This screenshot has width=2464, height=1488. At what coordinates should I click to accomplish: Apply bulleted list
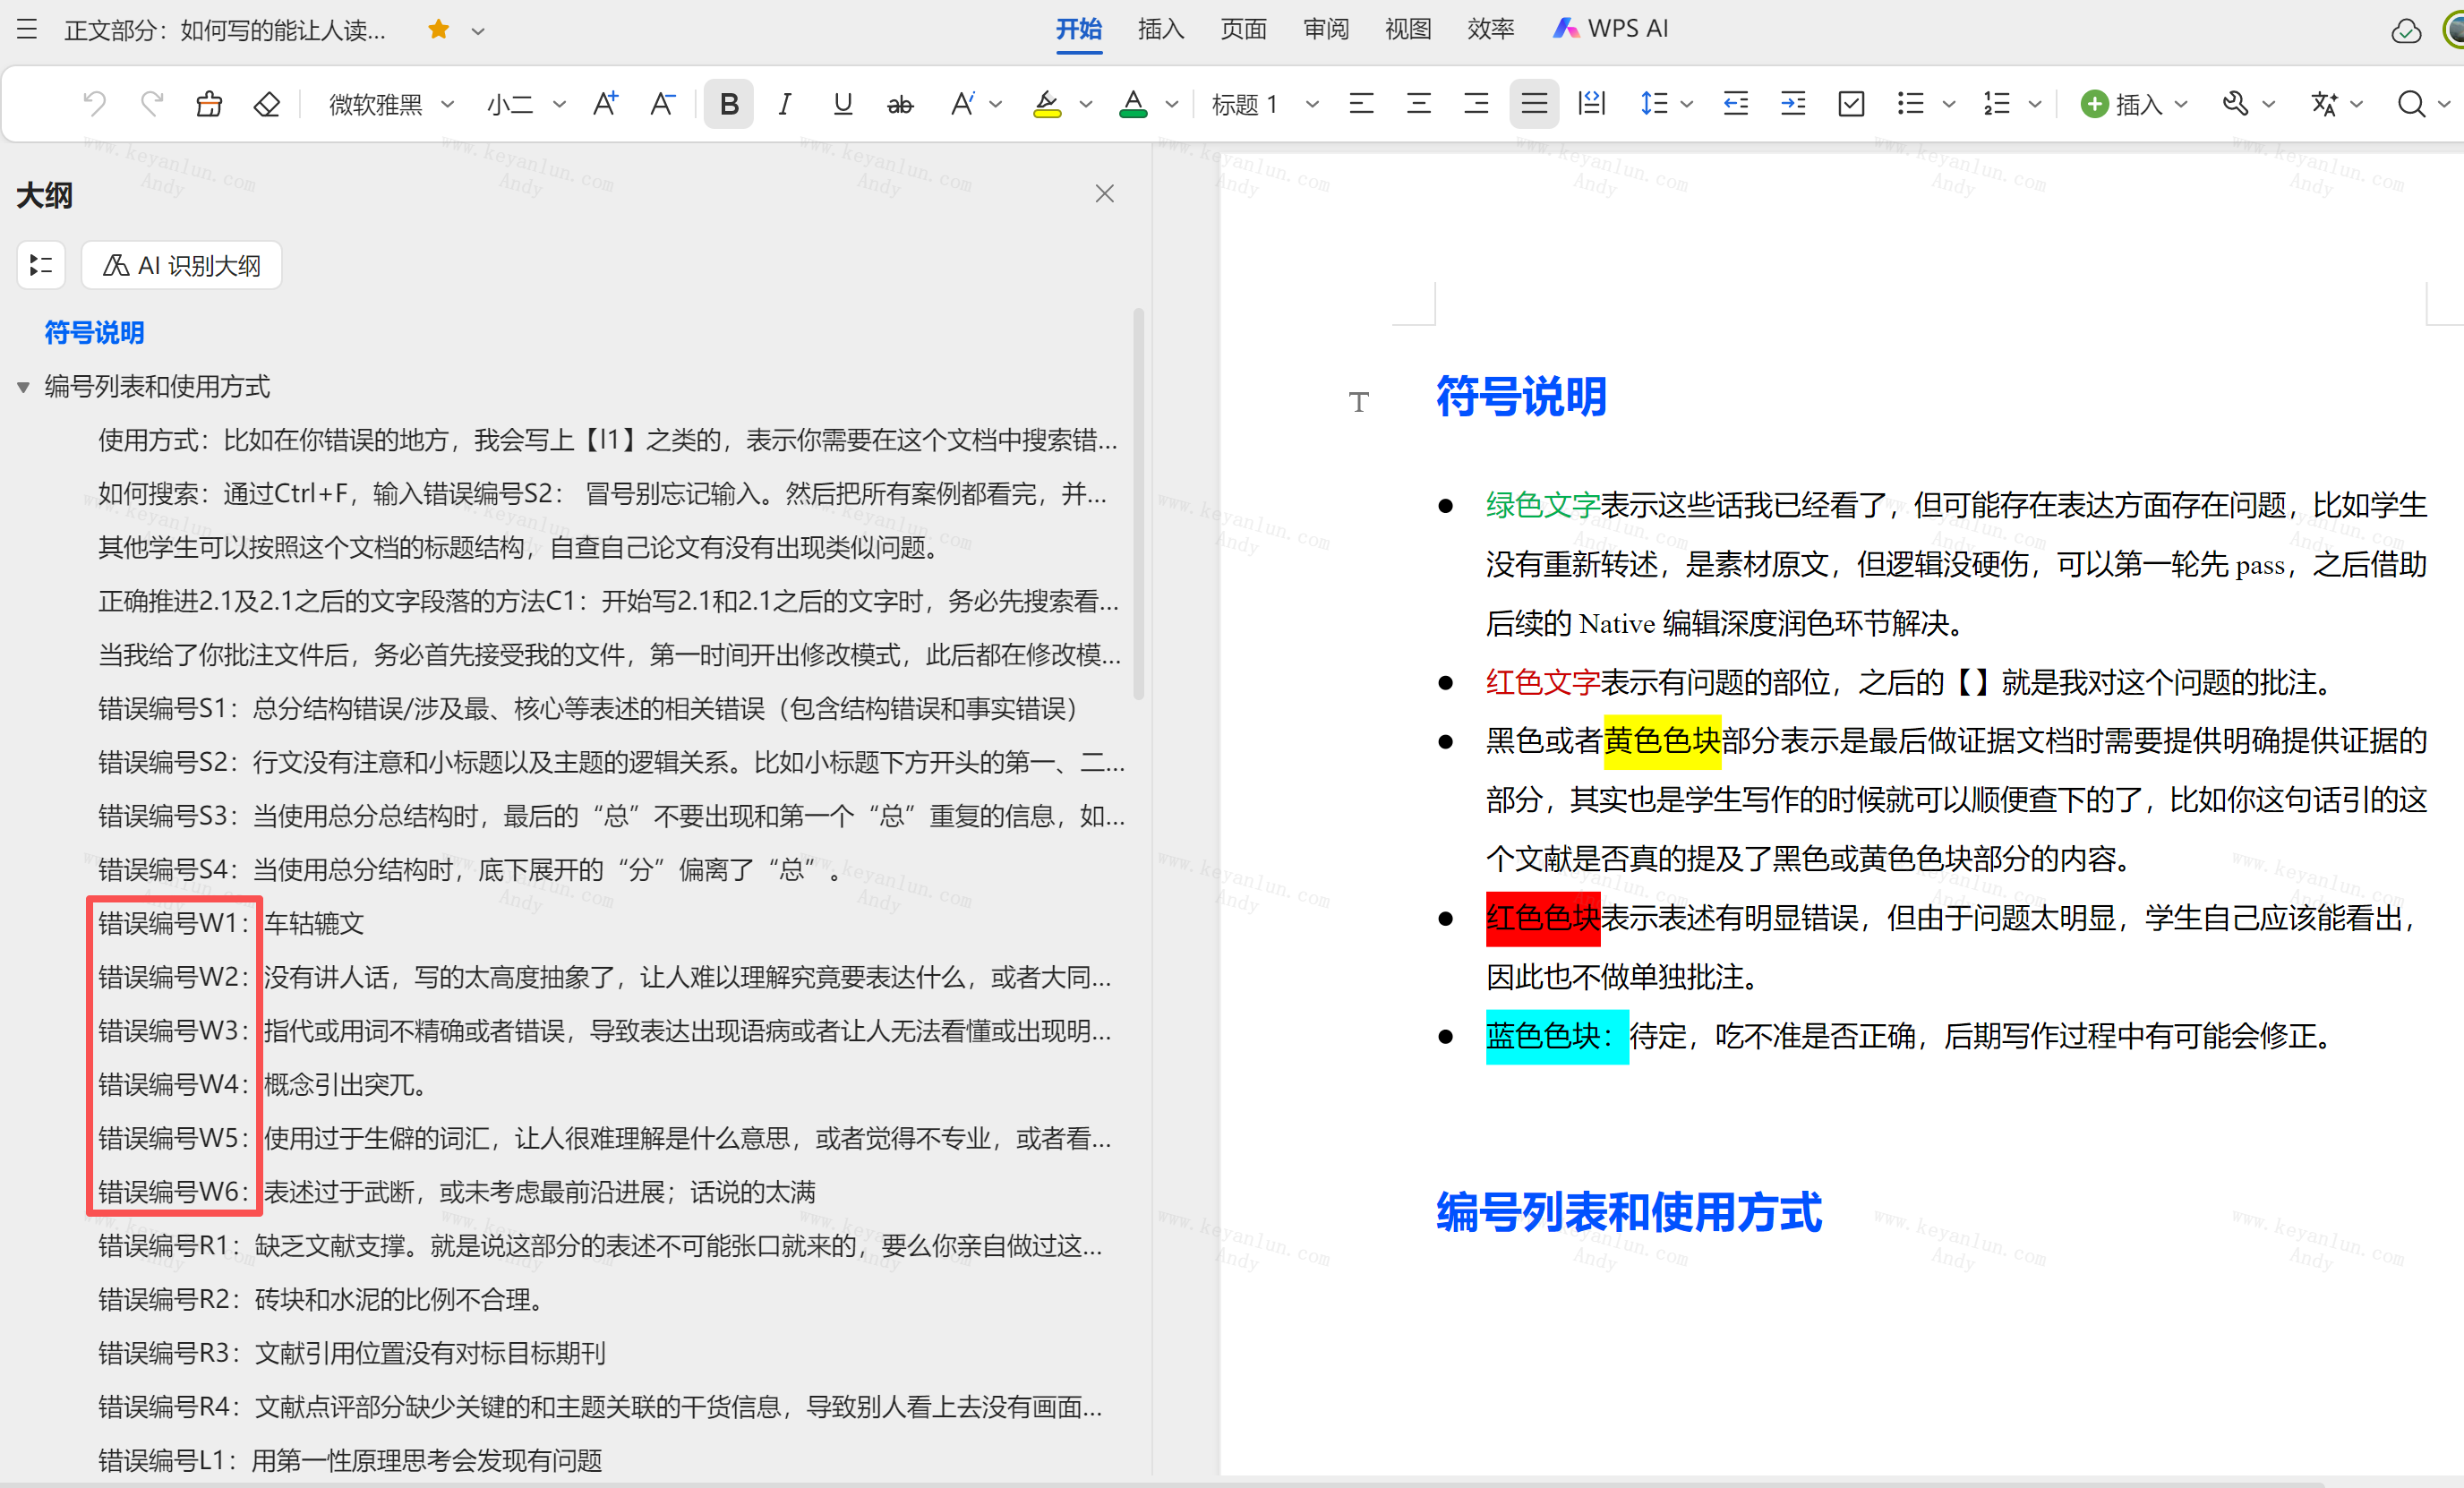1910,104
